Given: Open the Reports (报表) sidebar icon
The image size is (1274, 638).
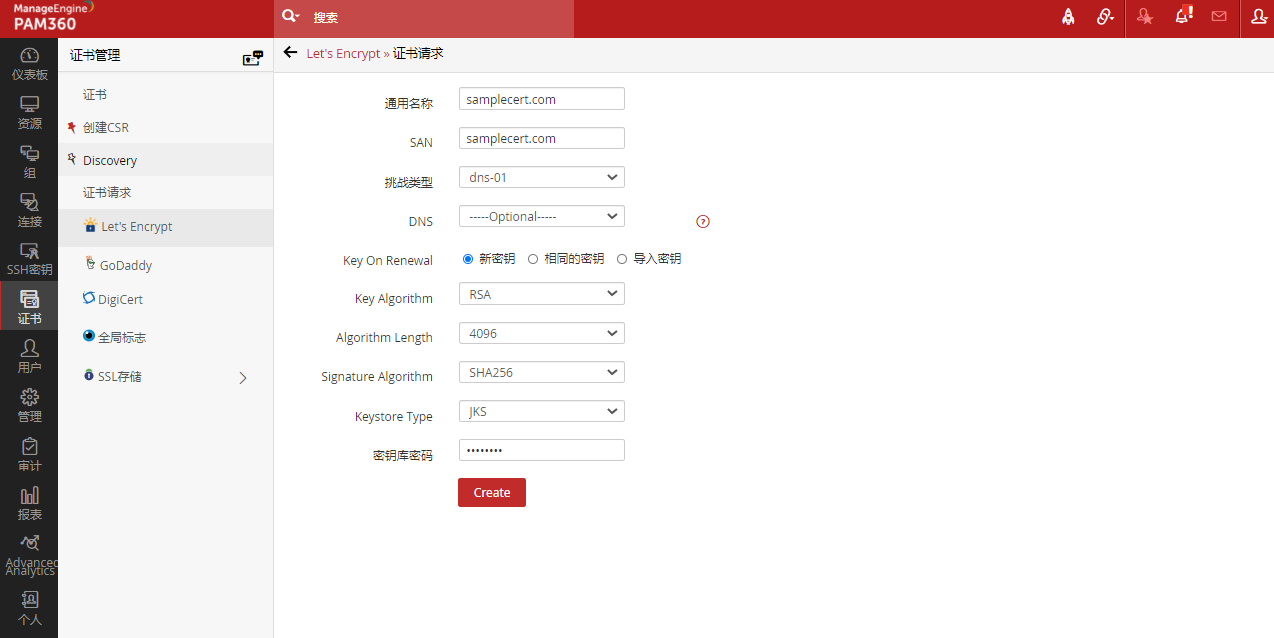Looking at the screenshot, I should [x=29, y=503].
